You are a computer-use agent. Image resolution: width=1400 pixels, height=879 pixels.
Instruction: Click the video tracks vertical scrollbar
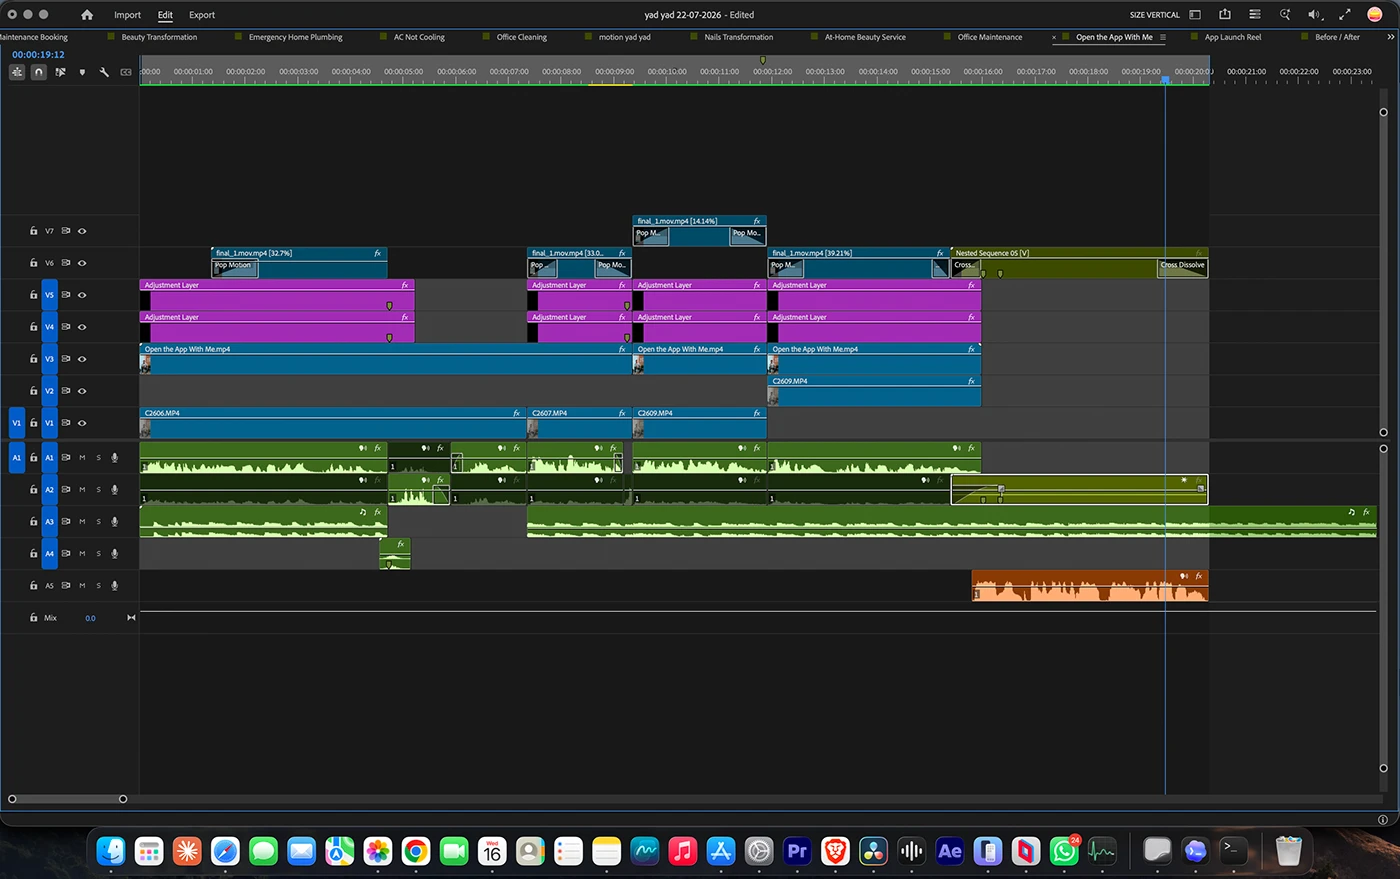[x=1383, y=272]
